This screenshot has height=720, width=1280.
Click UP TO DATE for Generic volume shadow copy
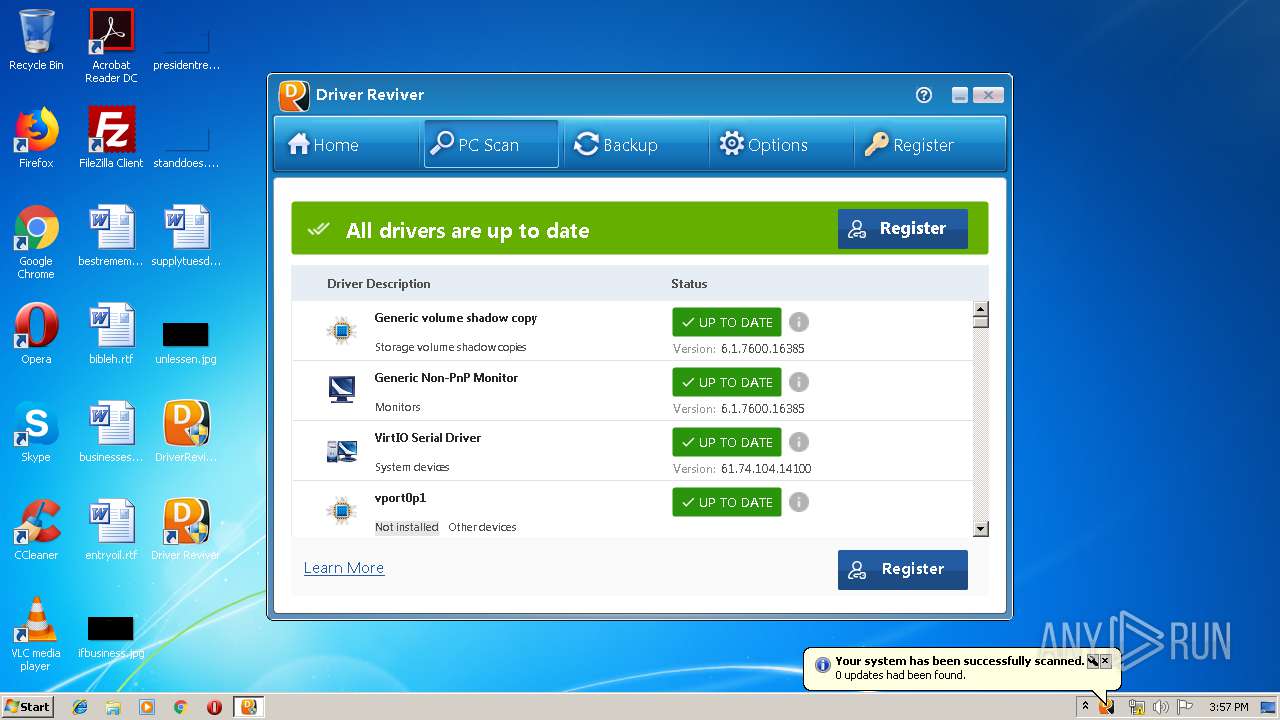[x=727, y=322]
